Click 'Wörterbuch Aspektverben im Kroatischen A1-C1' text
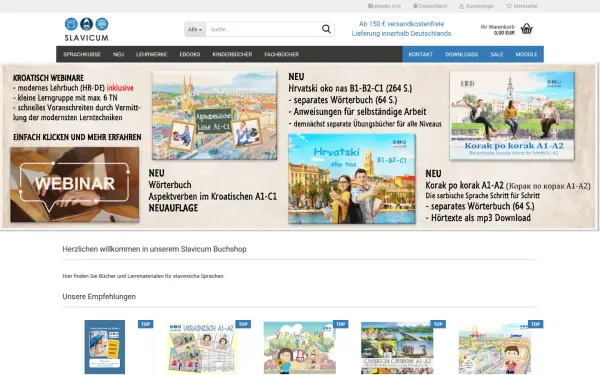The width and height of the screenshot is (600, 375). (212, 191)
